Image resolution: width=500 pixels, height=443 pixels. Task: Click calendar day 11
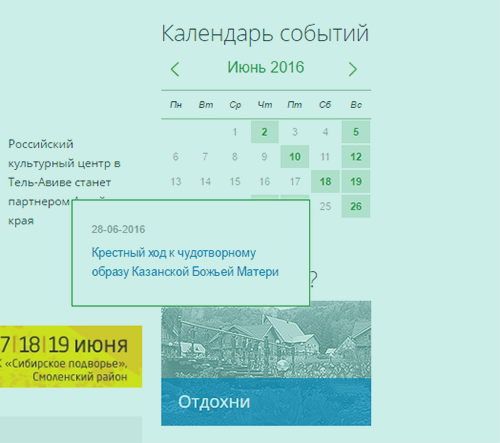pos(325,157)
